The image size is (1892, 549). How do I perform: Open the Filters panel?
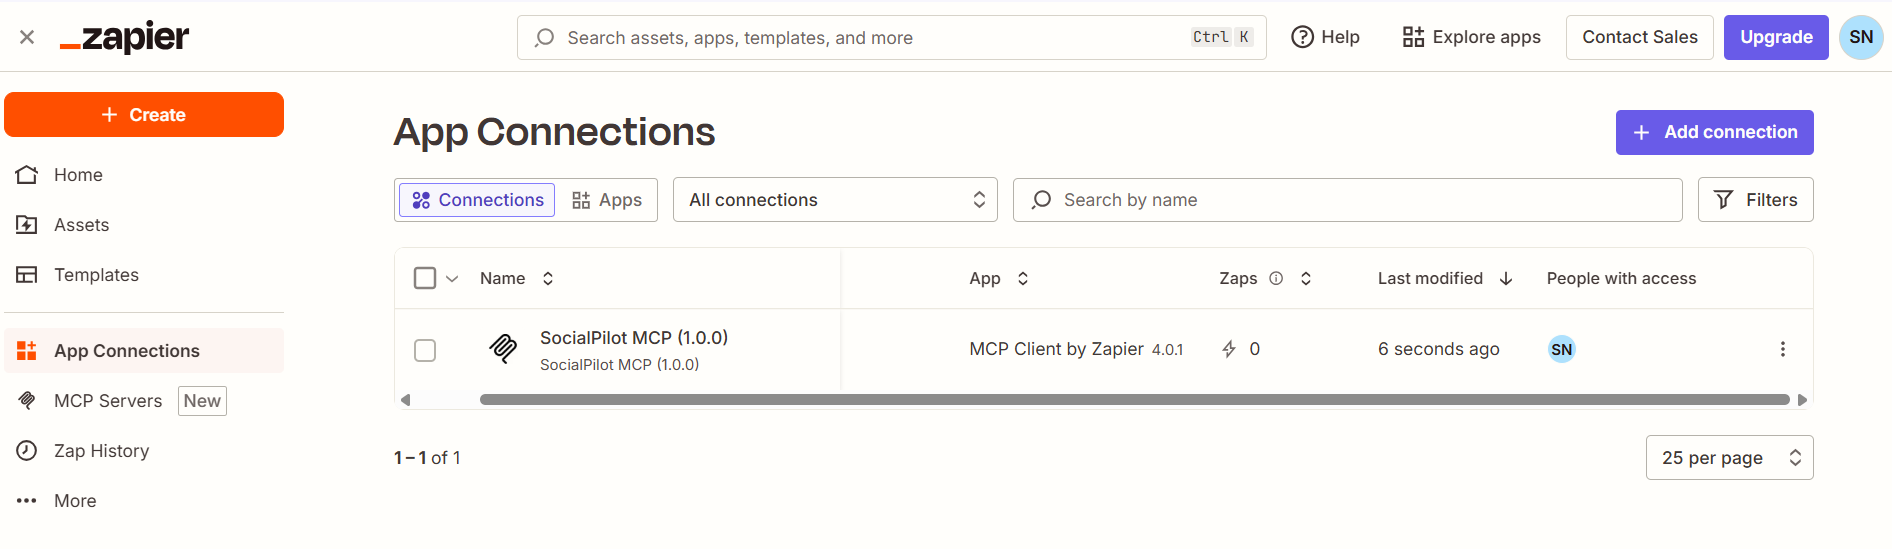1755,200
